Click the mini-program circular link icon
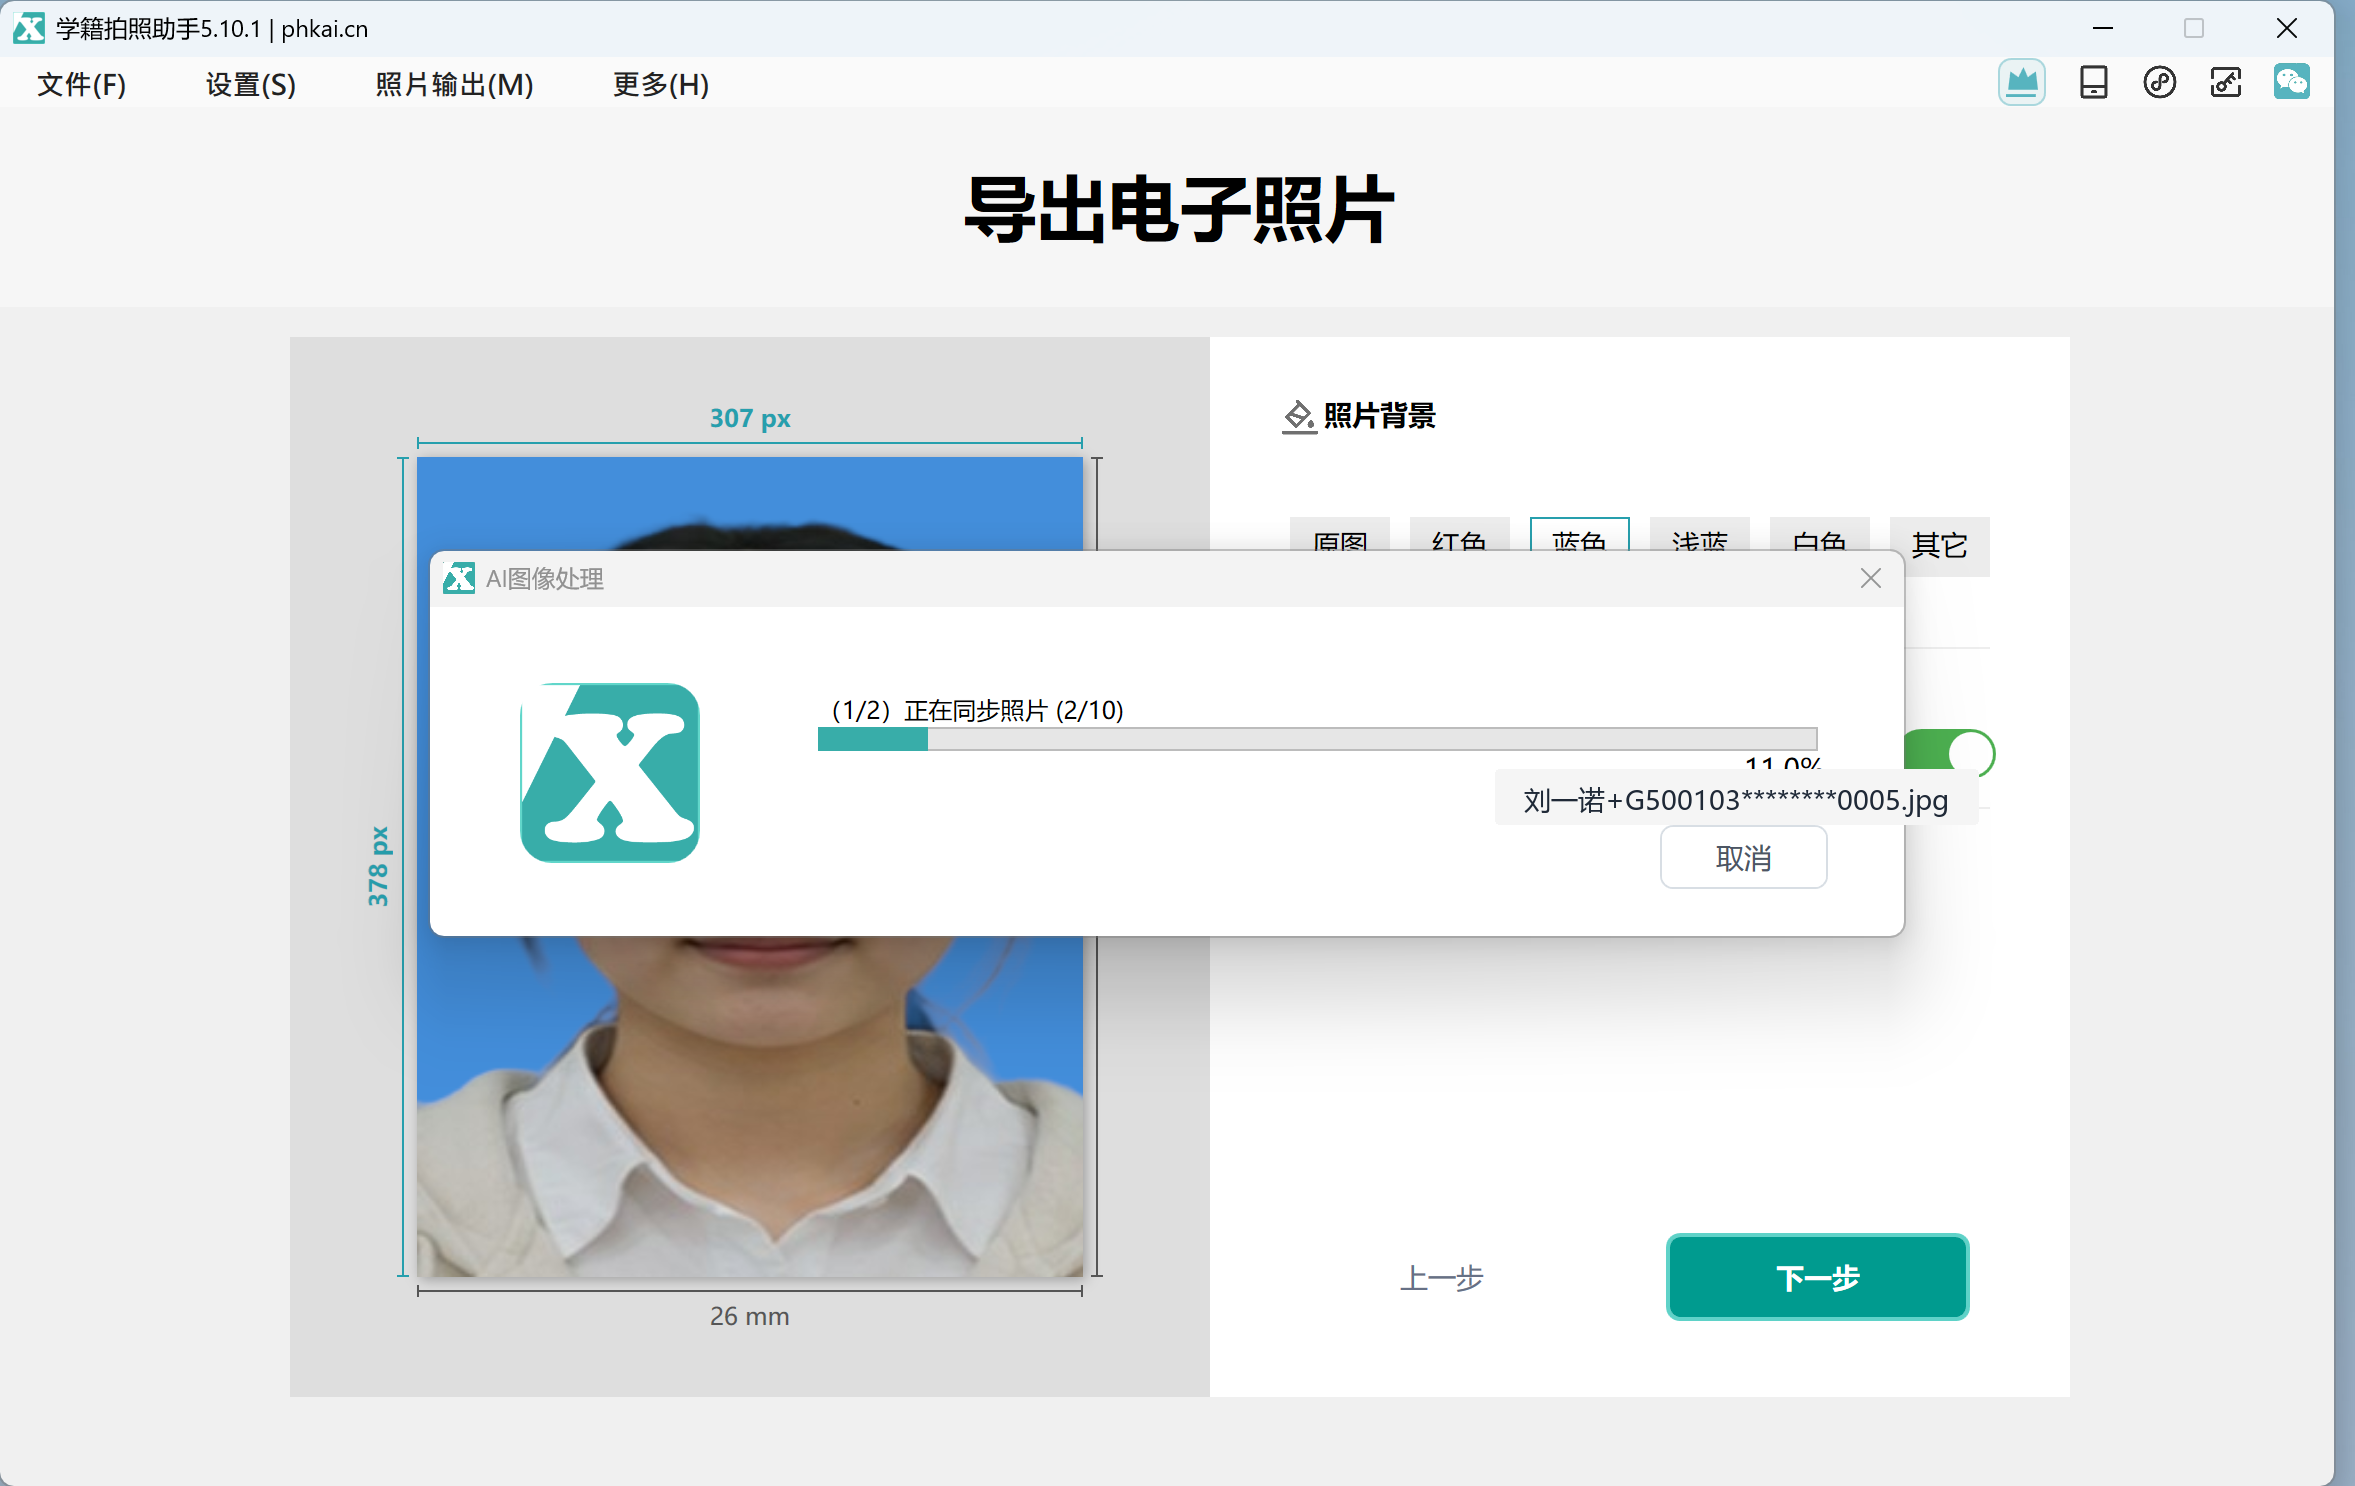Screen dimensions: 2355x1486 coord(2159,82)
